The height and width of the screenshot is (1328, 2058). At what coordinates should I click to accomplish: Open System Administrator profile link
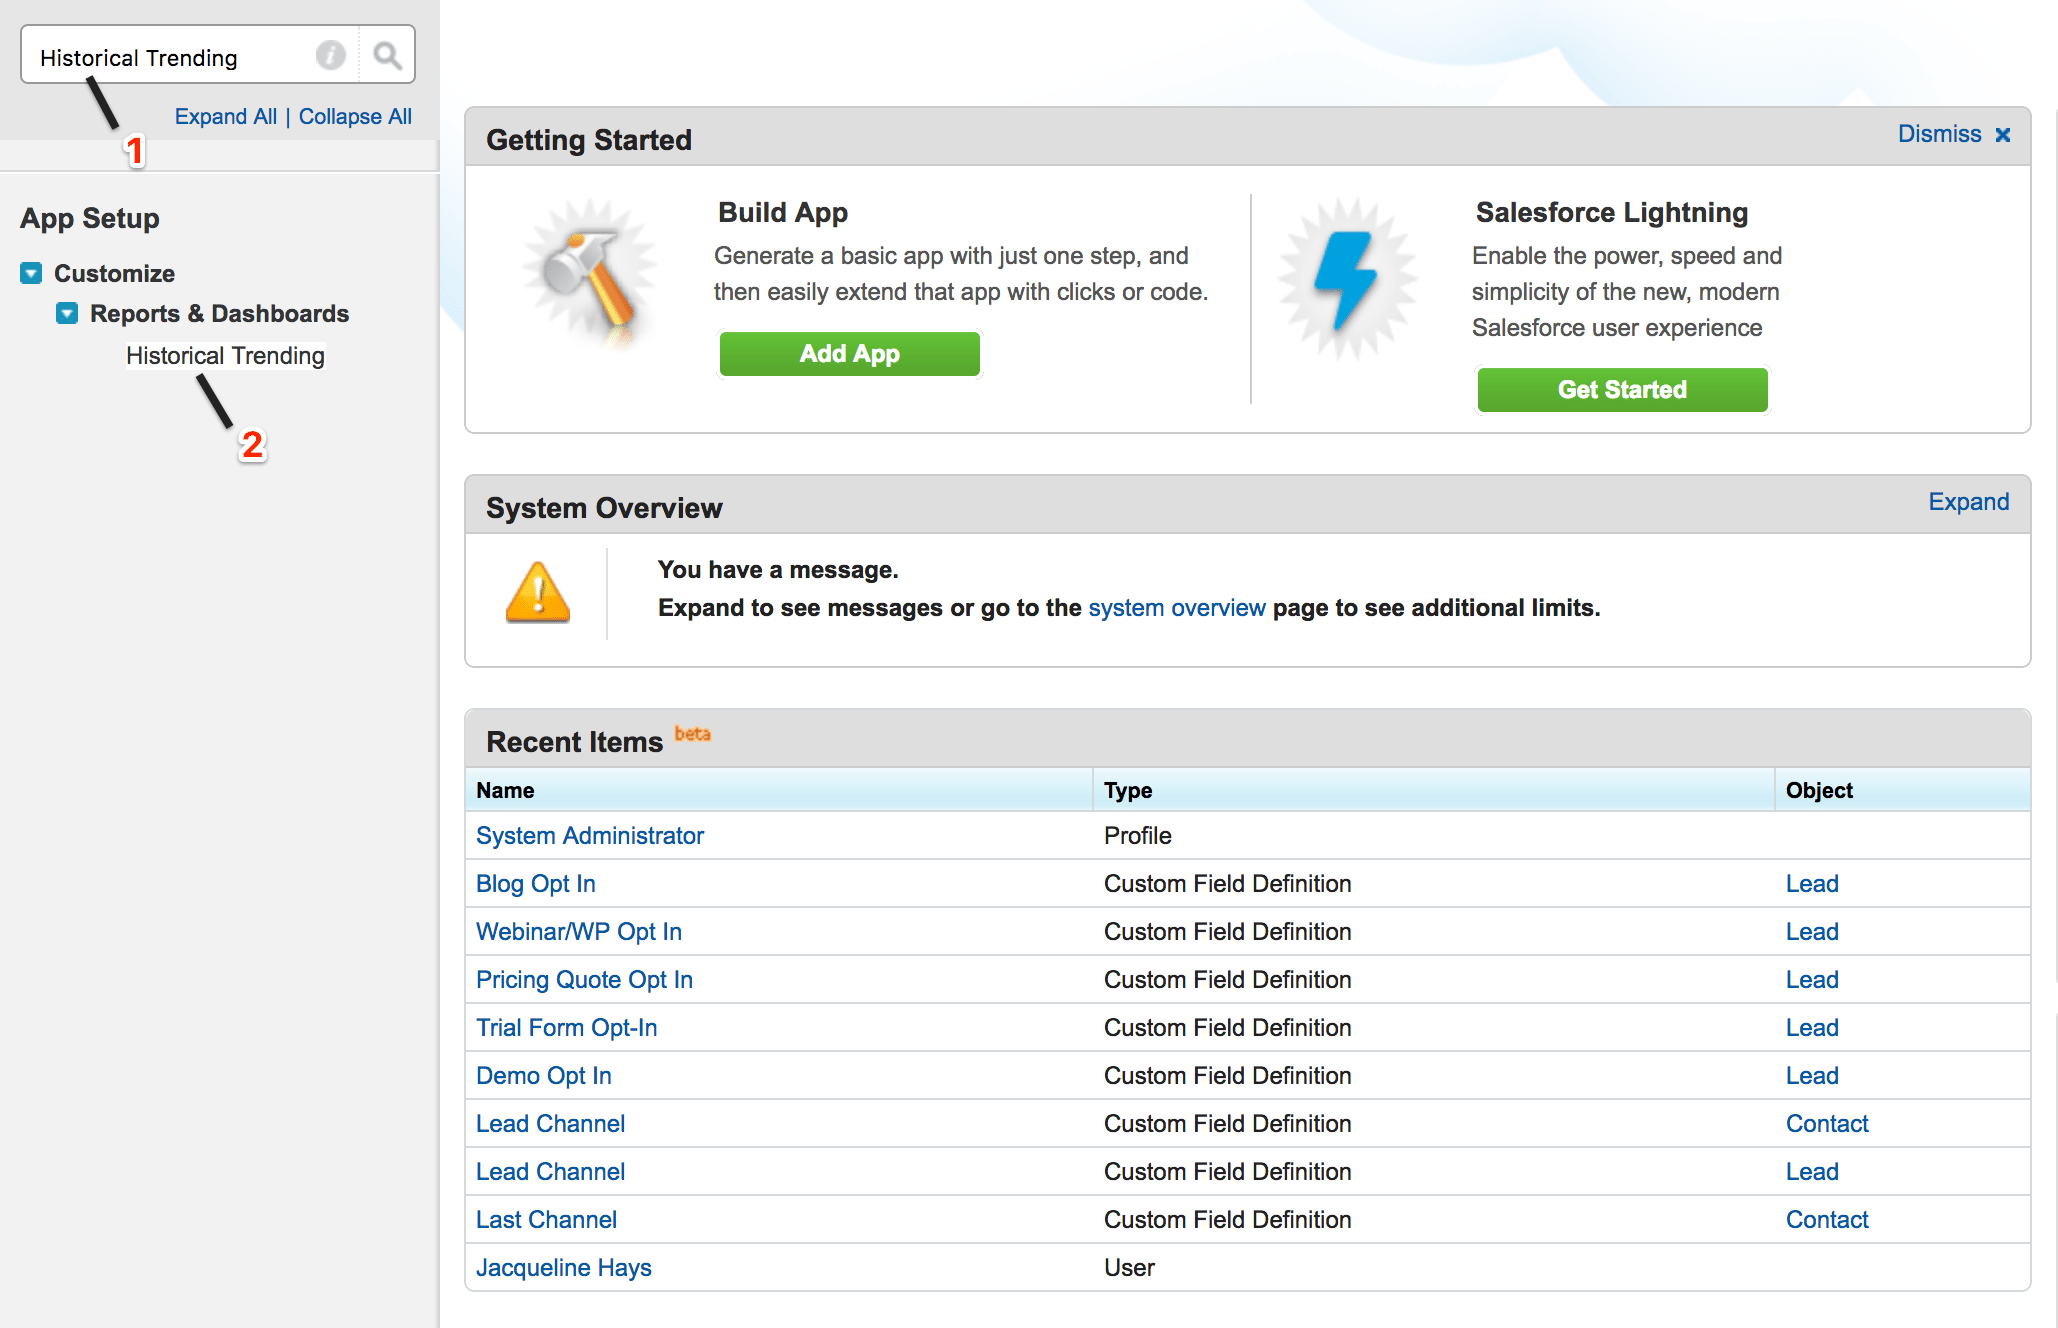pos(589,835)
